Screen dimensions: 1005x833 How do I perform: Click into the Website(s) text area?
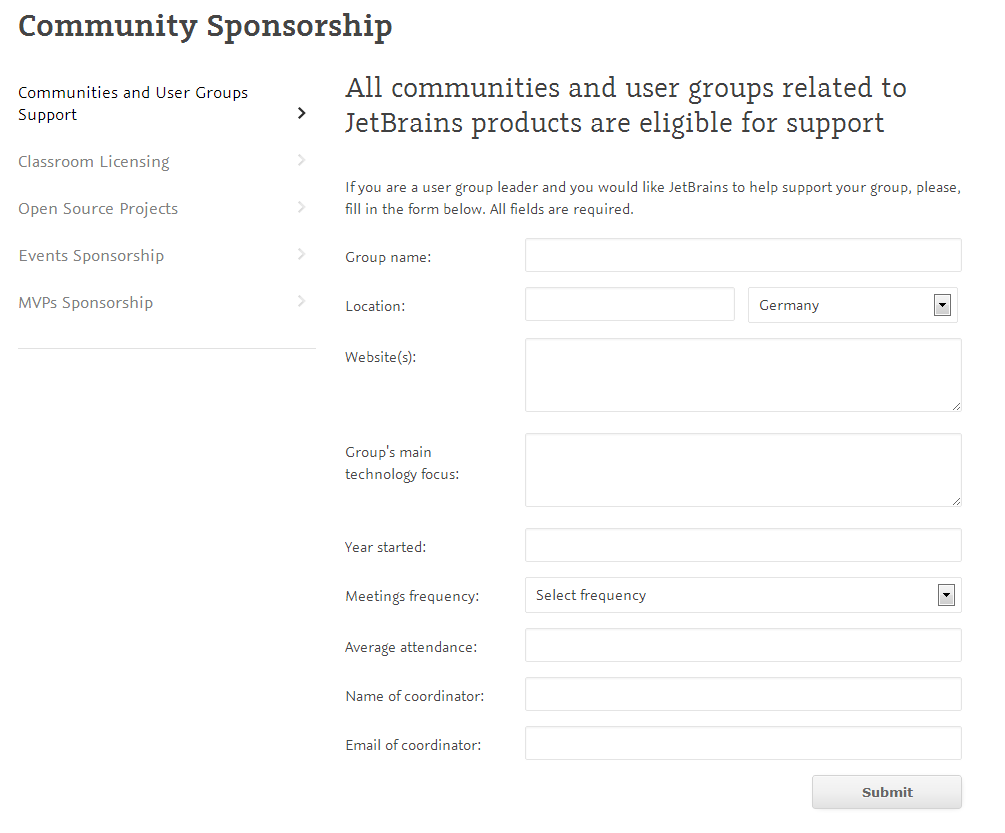point(743,375)
